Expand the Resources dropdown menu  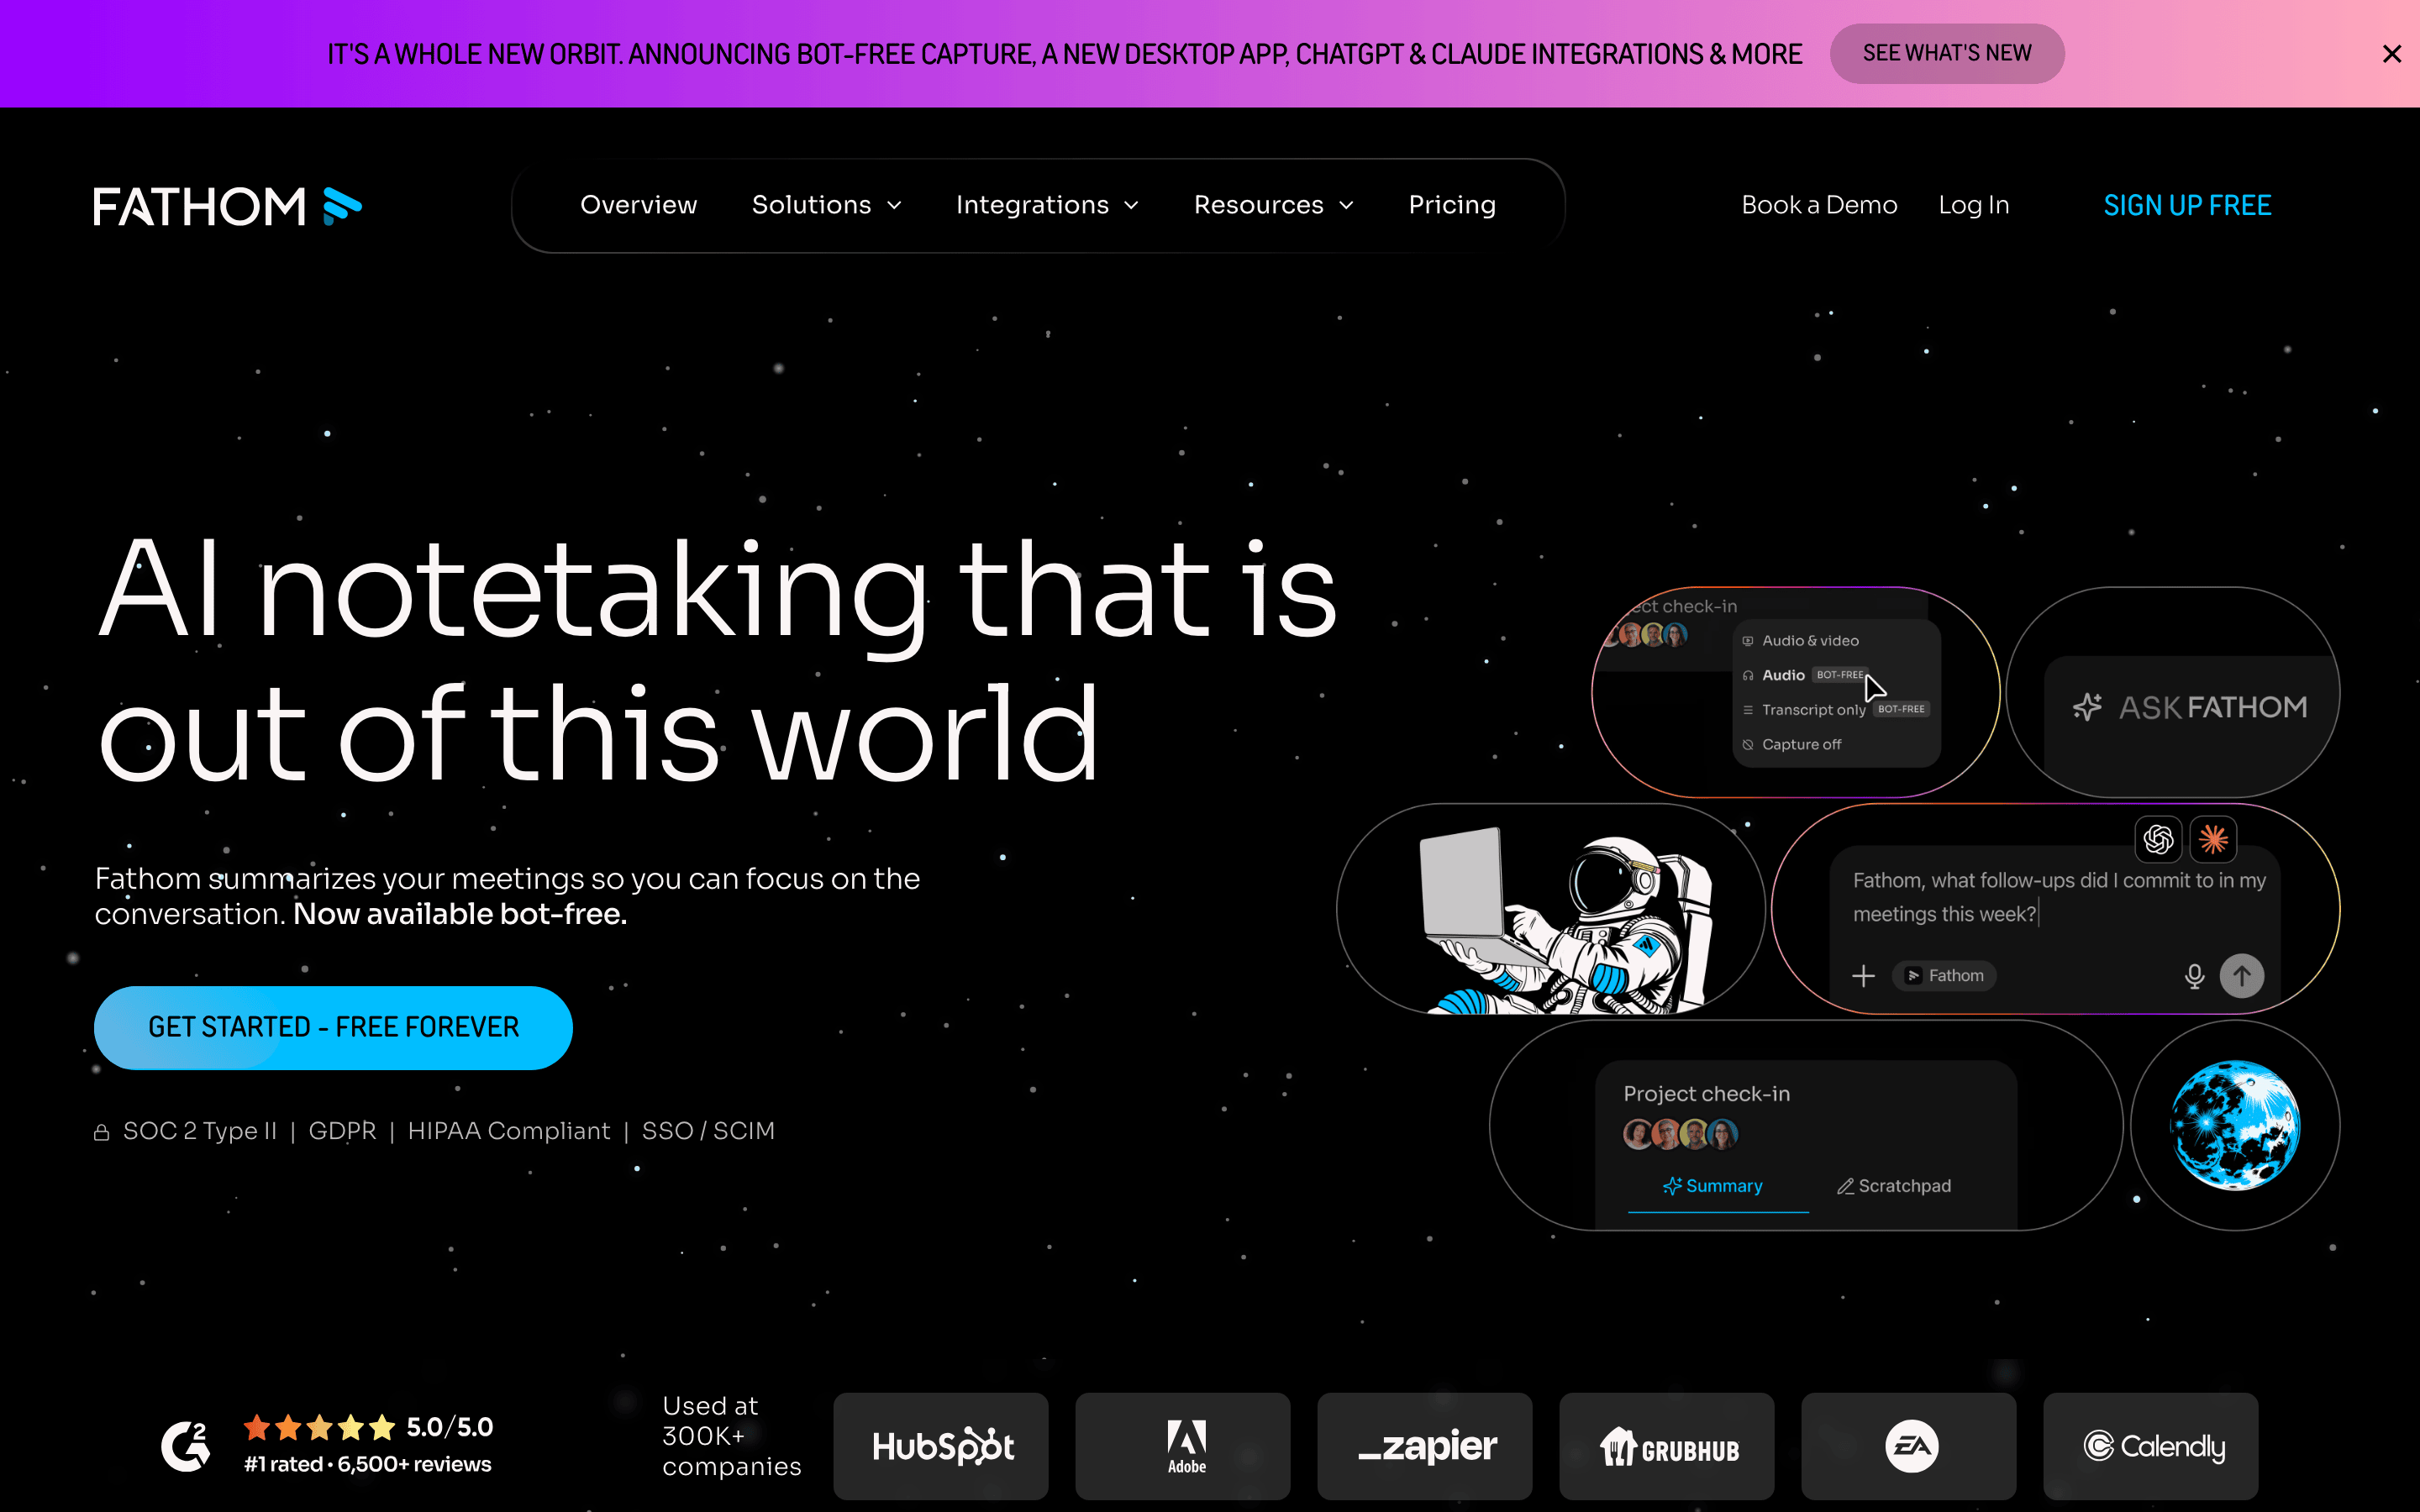(1274, 205)
